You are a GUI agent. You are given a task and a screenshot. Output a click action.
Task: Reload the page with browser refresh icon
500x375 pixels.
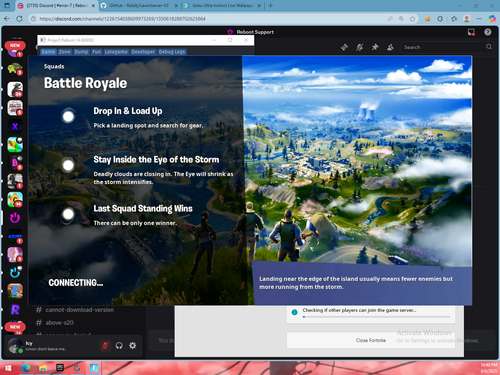pos(19,19)
